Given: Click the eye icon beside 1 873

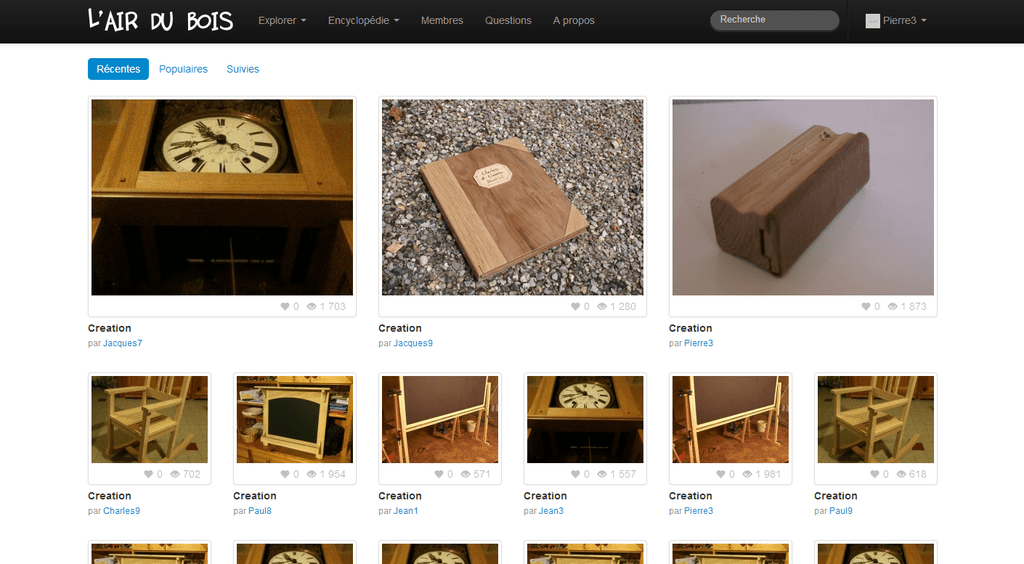Looking at the screenshot, I should coord(893,306).
